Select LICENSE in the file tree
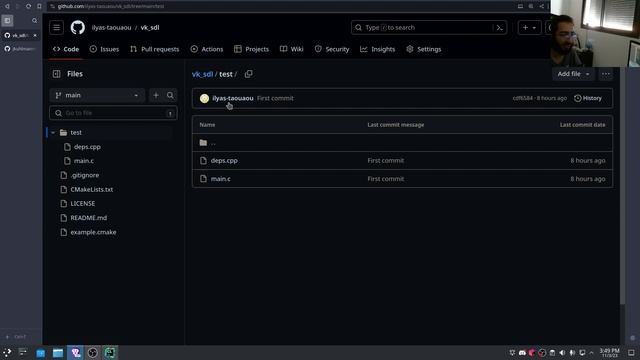 pyautogui.click(x=82, y=203)
